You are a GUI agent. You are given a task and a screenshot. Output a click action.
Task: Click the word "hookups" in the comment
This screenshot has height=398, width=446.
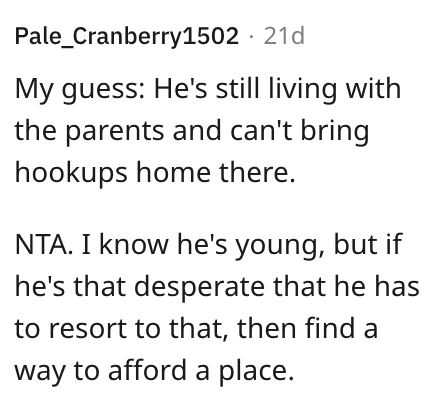pos(71,173)
